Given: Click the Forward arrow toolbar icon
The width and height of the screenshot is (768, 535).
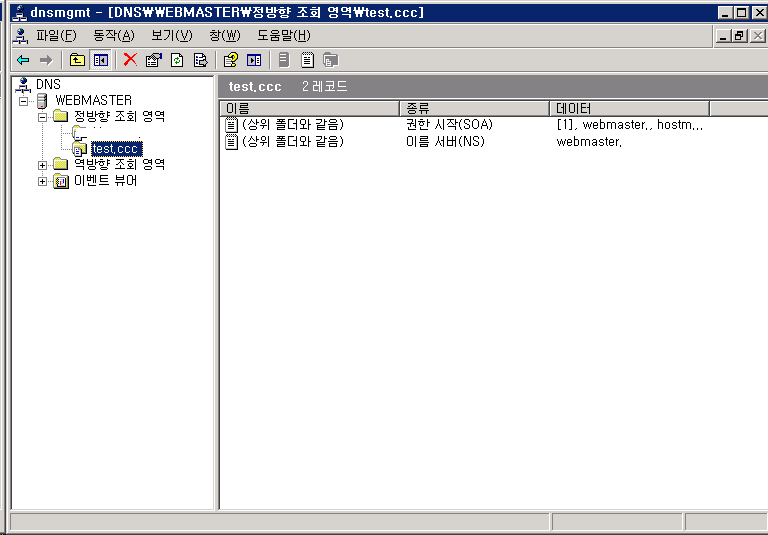Looking at the screenshot, I should click(46, 60).
